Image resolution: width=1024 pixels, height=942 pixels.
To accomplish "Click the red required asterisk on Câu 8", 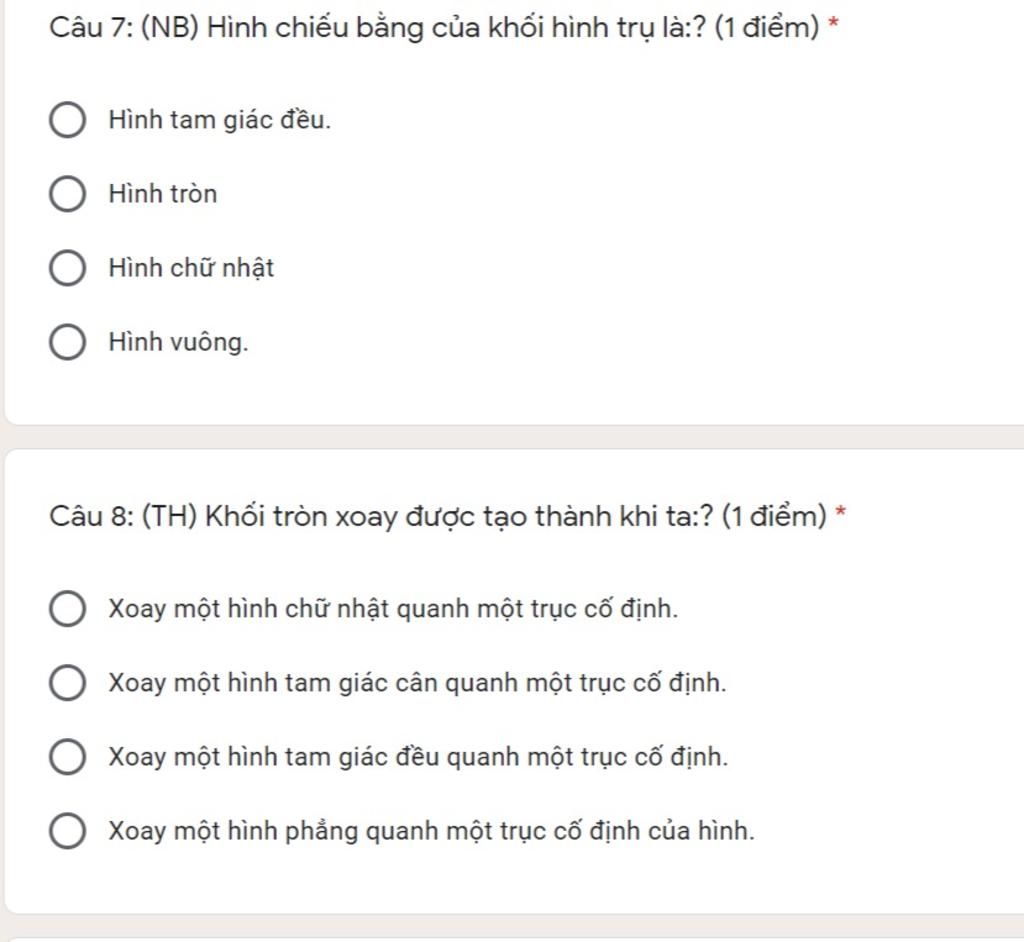I will [841, 515].
